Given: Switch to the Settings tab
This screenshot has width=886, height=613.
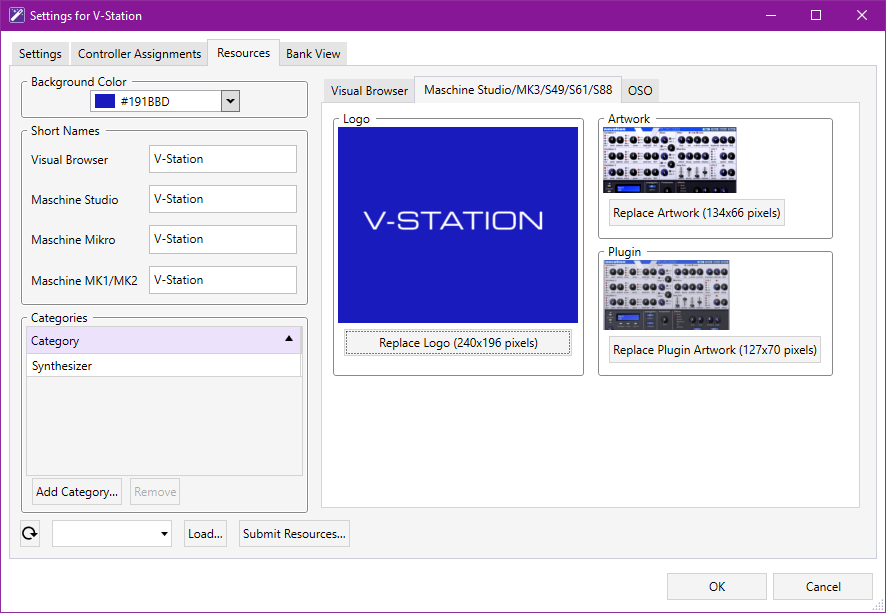Looking at the screenshot, I should (40, 54).
